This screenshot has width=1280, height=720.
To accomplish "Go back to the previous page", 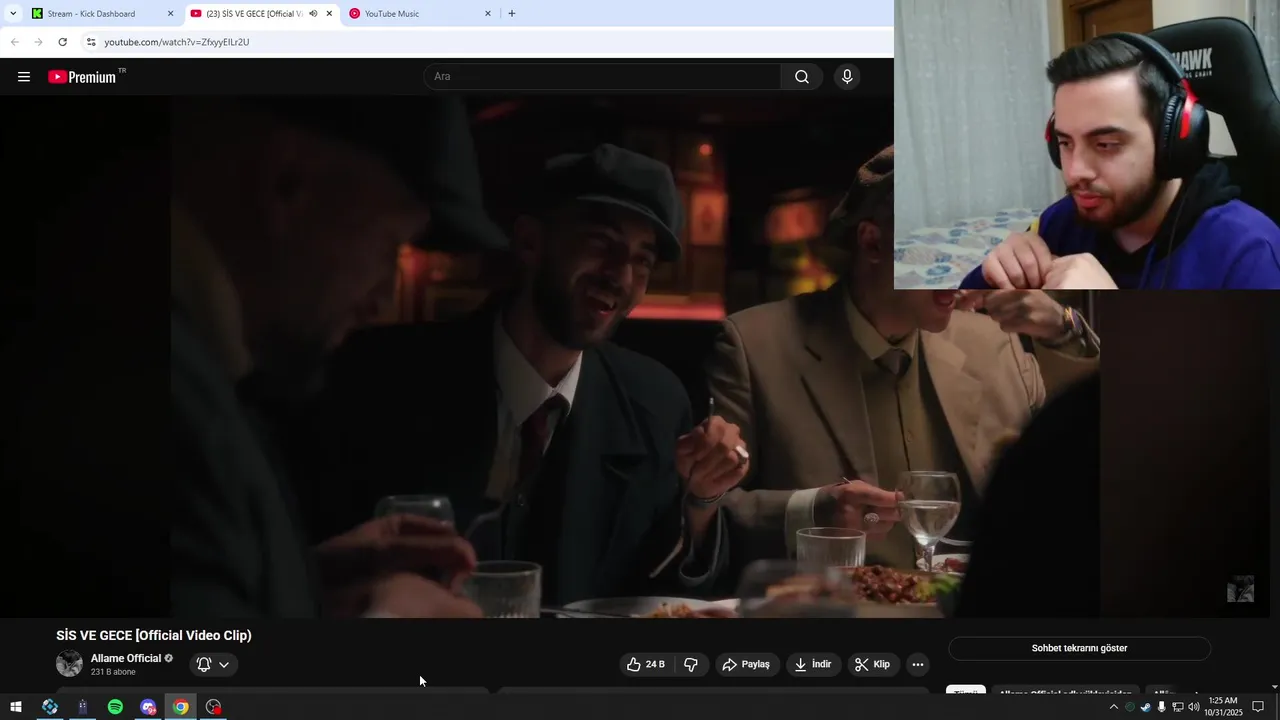I will [x=15, y=42].
